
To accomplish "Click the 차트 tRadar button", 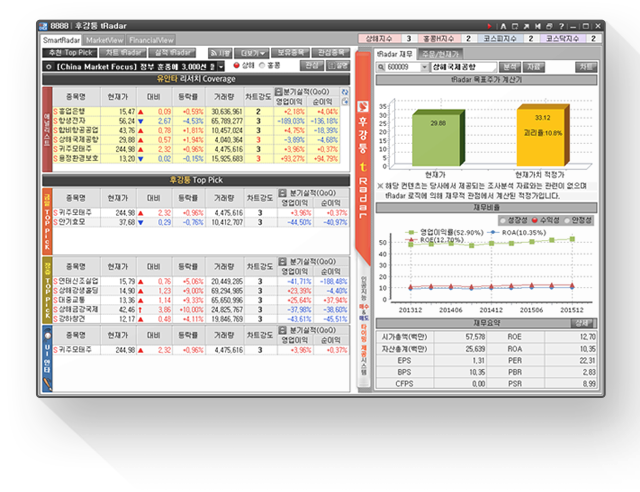I will [123, 53].
